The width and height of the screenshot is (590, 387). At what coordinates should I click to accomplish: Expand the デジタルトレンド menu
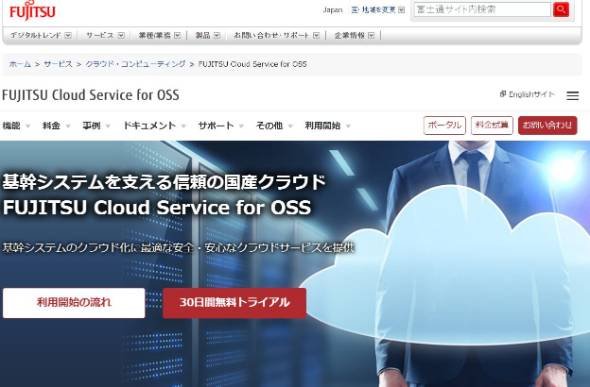[41, 35]
